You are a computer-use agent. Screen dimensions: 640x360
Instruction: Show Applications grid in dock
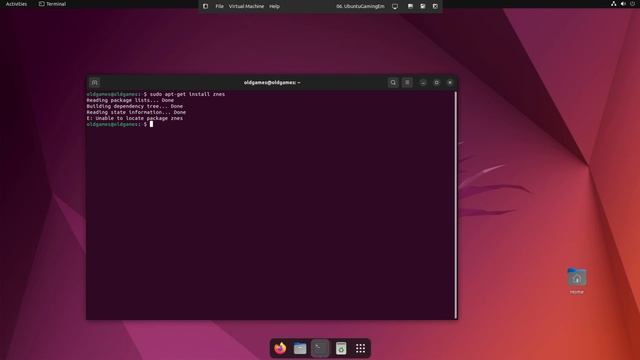click(x=360, y=348)
